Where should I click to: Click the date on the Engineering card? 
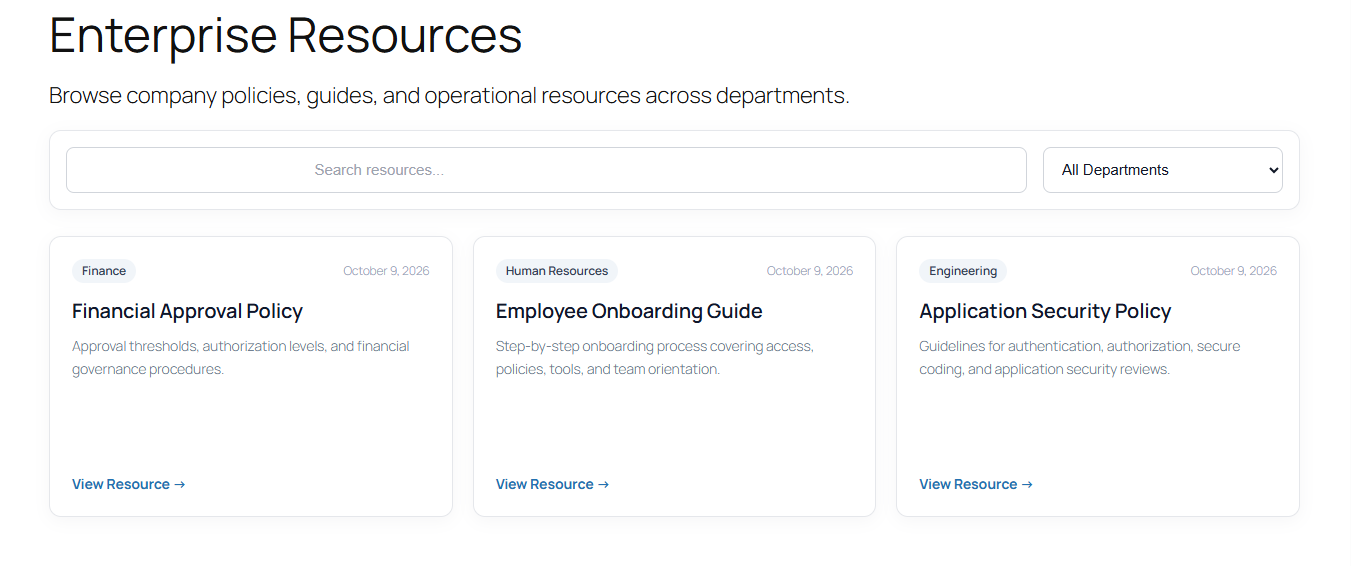(x=1233, y=271)
